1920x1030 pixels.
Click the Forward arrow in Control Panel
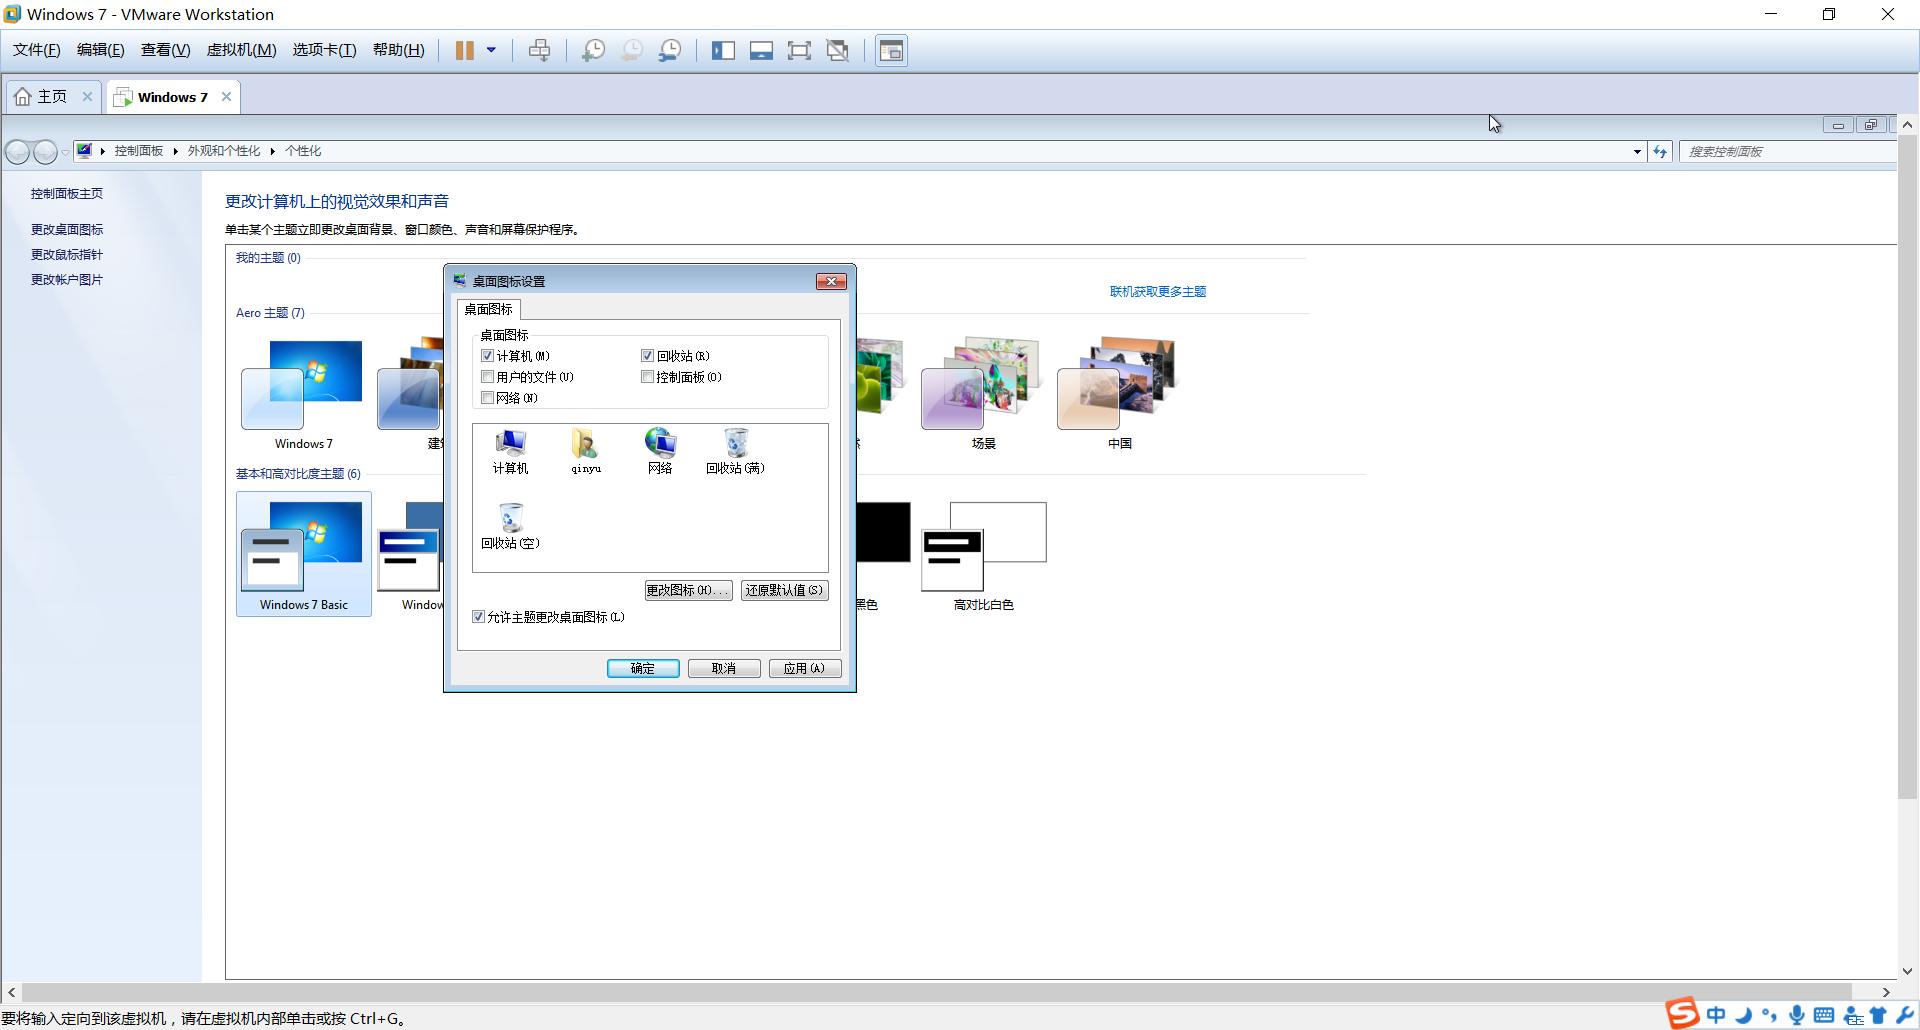[45, 152]
